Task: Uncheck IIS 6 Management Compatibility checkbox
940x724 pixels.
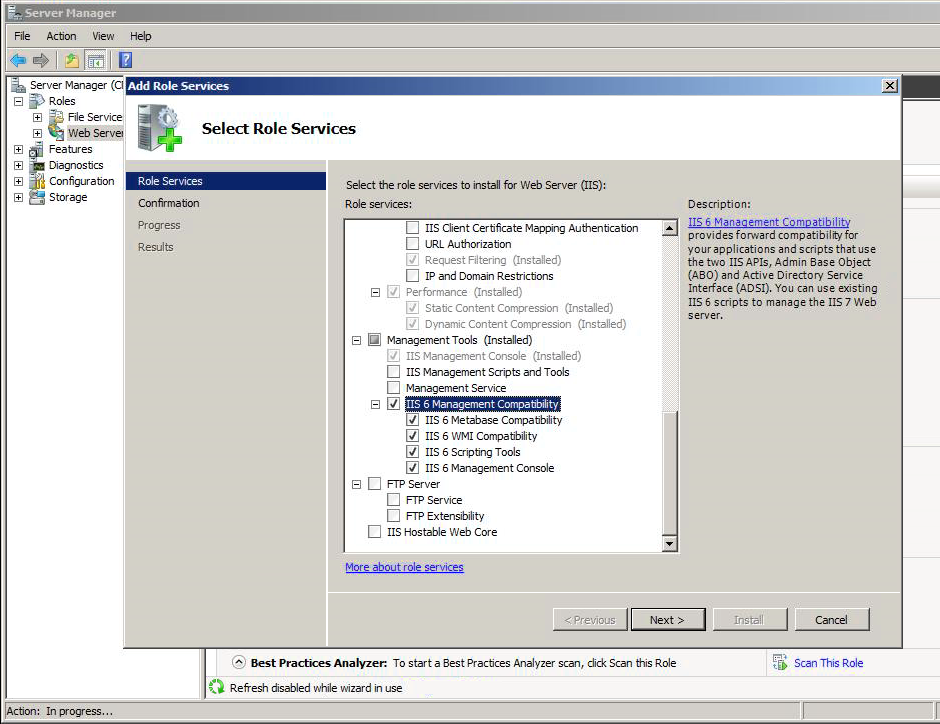Action: pos(394,404)
